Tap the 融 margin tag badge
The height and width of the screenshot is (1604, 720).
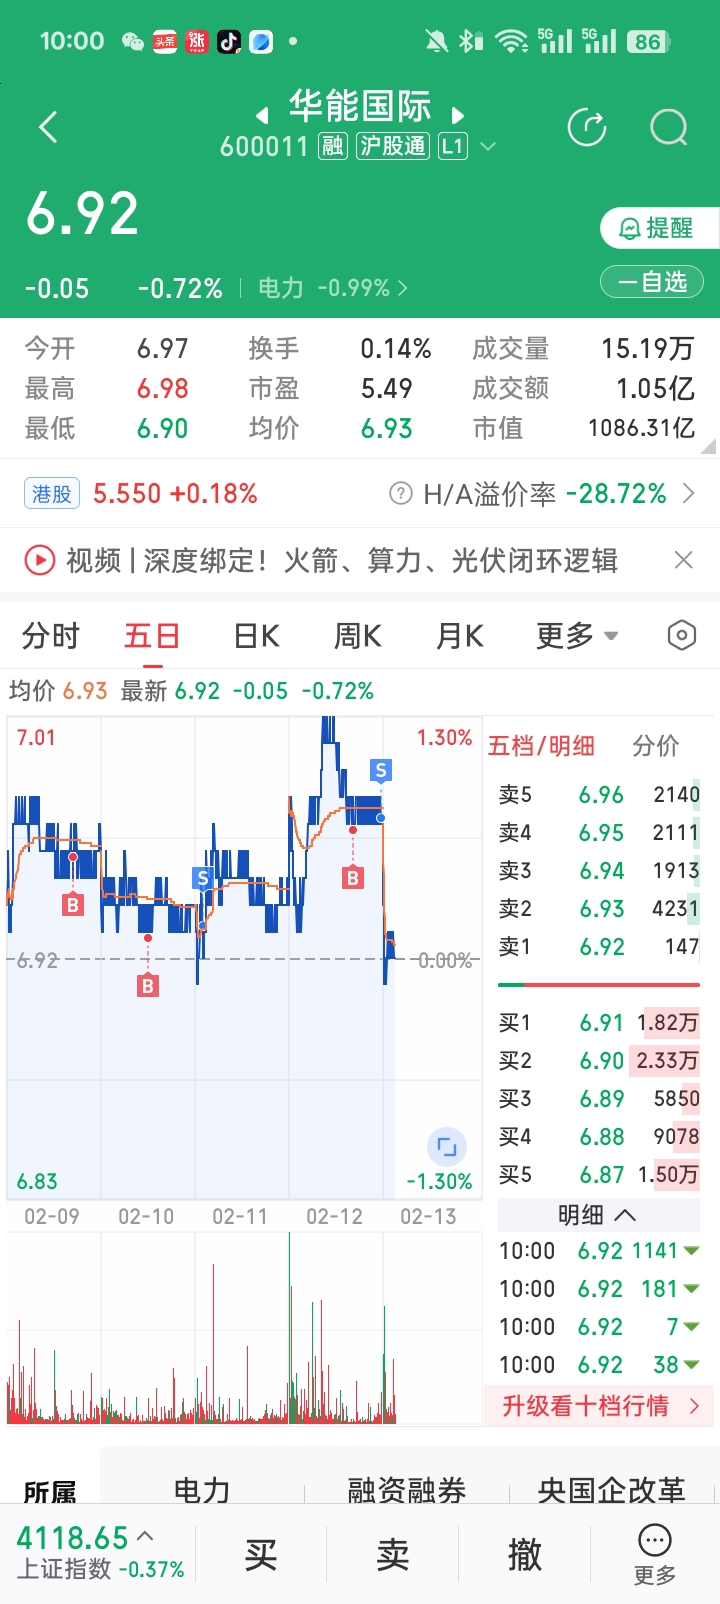332,146
